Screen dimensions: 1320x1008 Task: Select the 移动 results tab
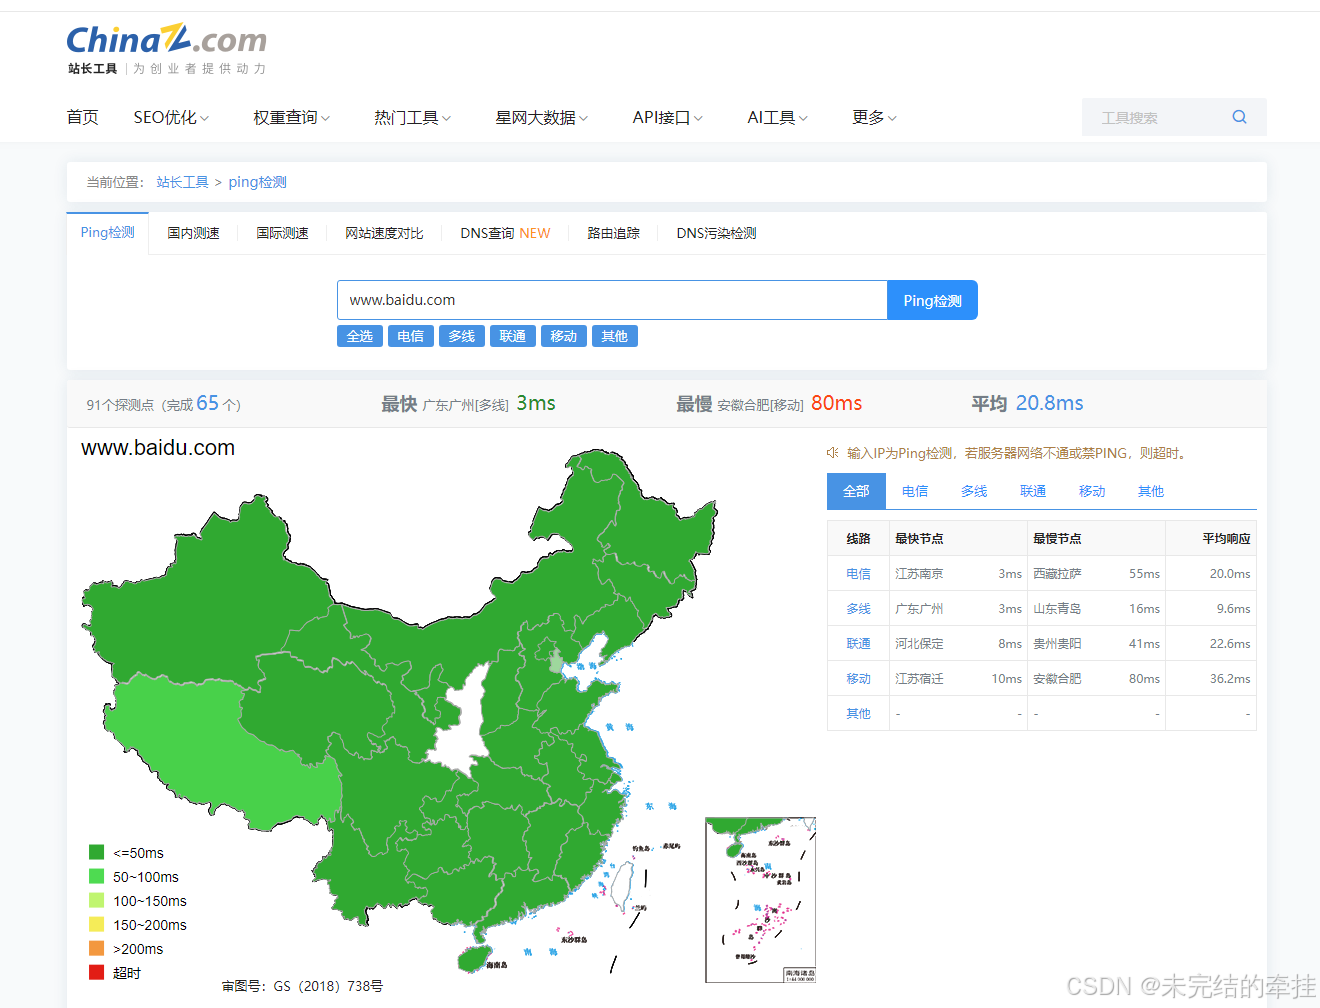point(1092,491)
